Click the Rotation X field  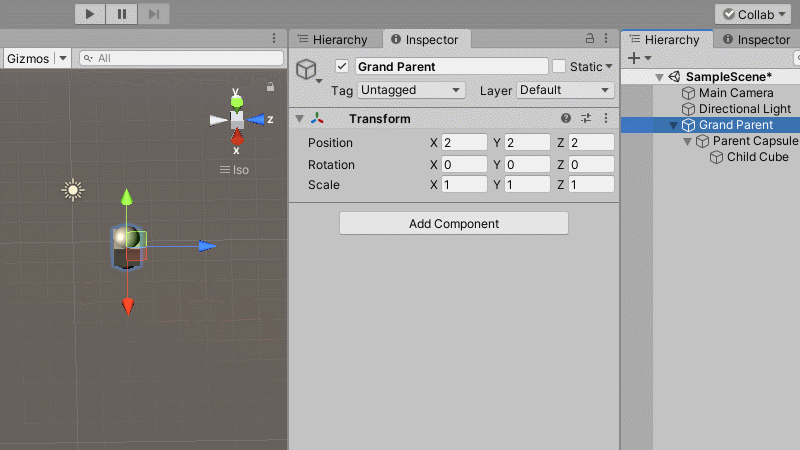click(x=464, y=164)
